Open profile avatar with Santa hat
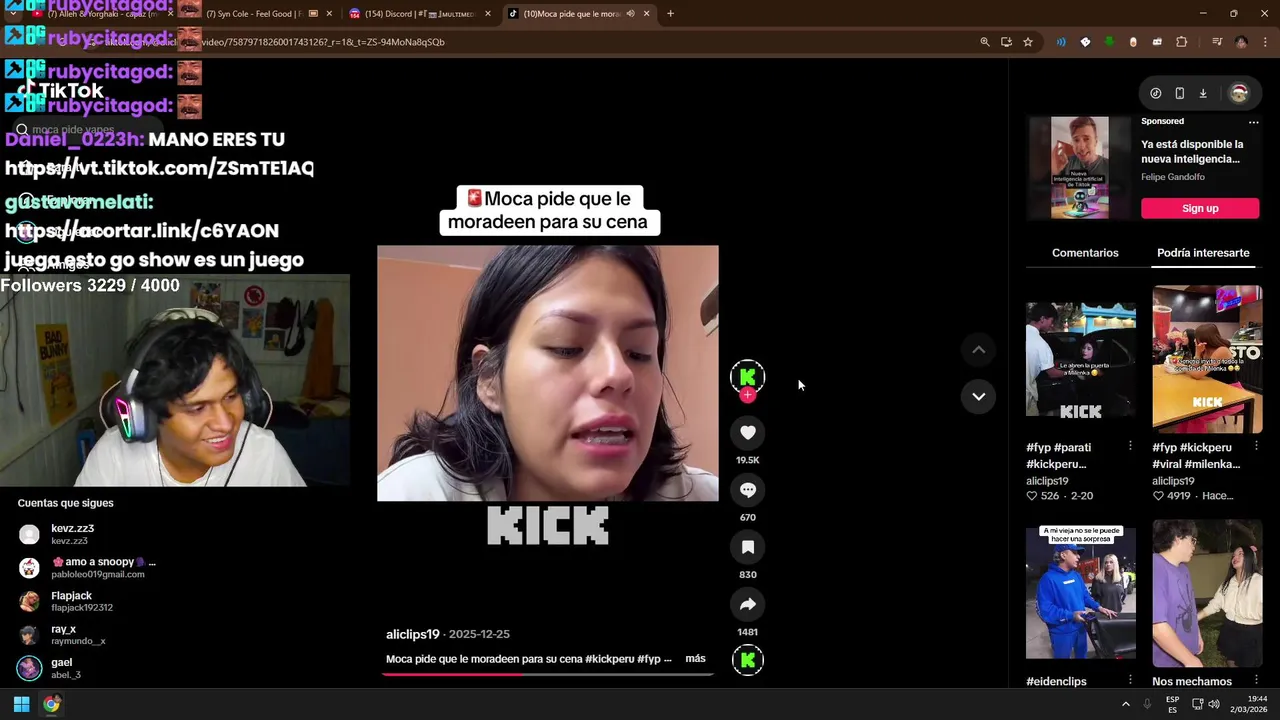 1239,93
